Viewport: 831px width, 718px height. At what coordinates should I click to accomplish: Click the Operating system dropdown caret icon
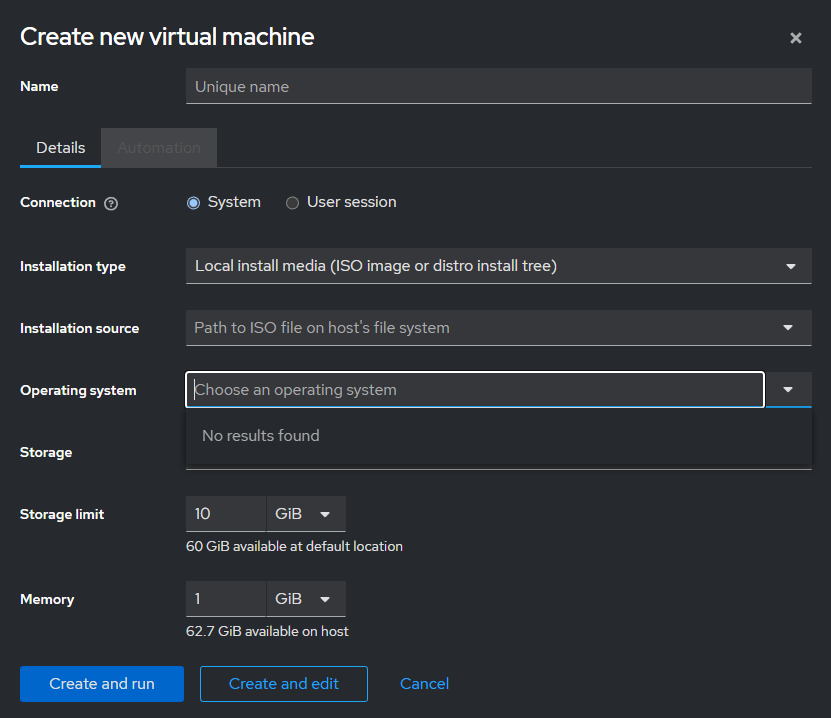coord(787,389)
